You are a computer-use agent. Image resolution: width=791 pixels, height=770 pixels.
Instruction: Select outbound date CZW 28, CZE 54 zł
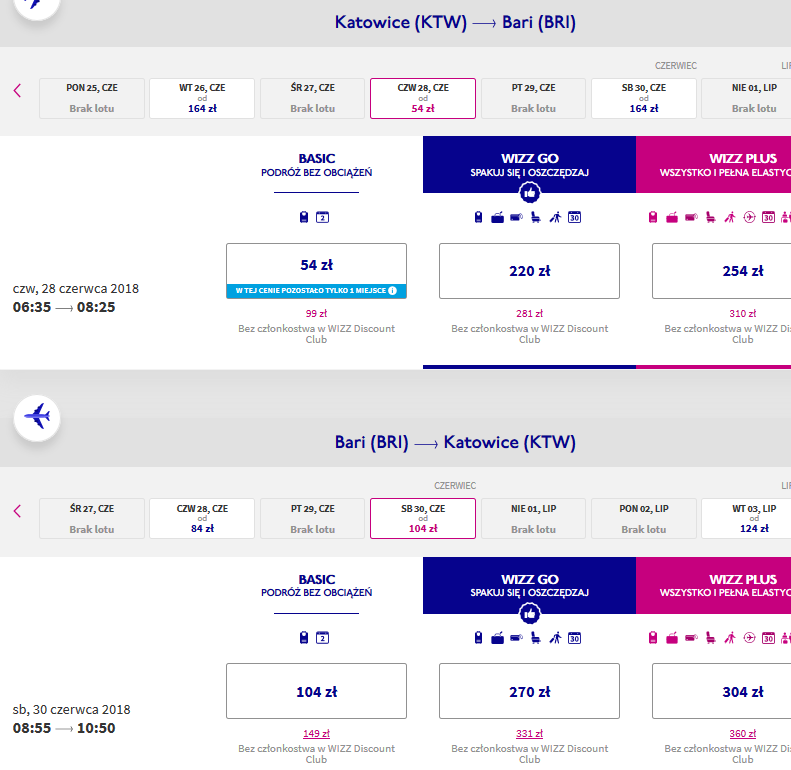423,98
